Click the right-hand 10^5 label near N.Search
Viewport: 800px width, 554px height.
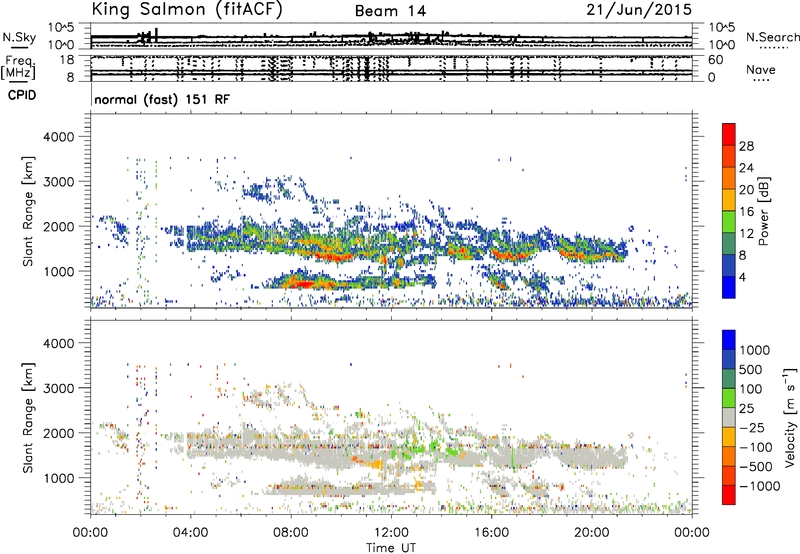tap(722, 28)
